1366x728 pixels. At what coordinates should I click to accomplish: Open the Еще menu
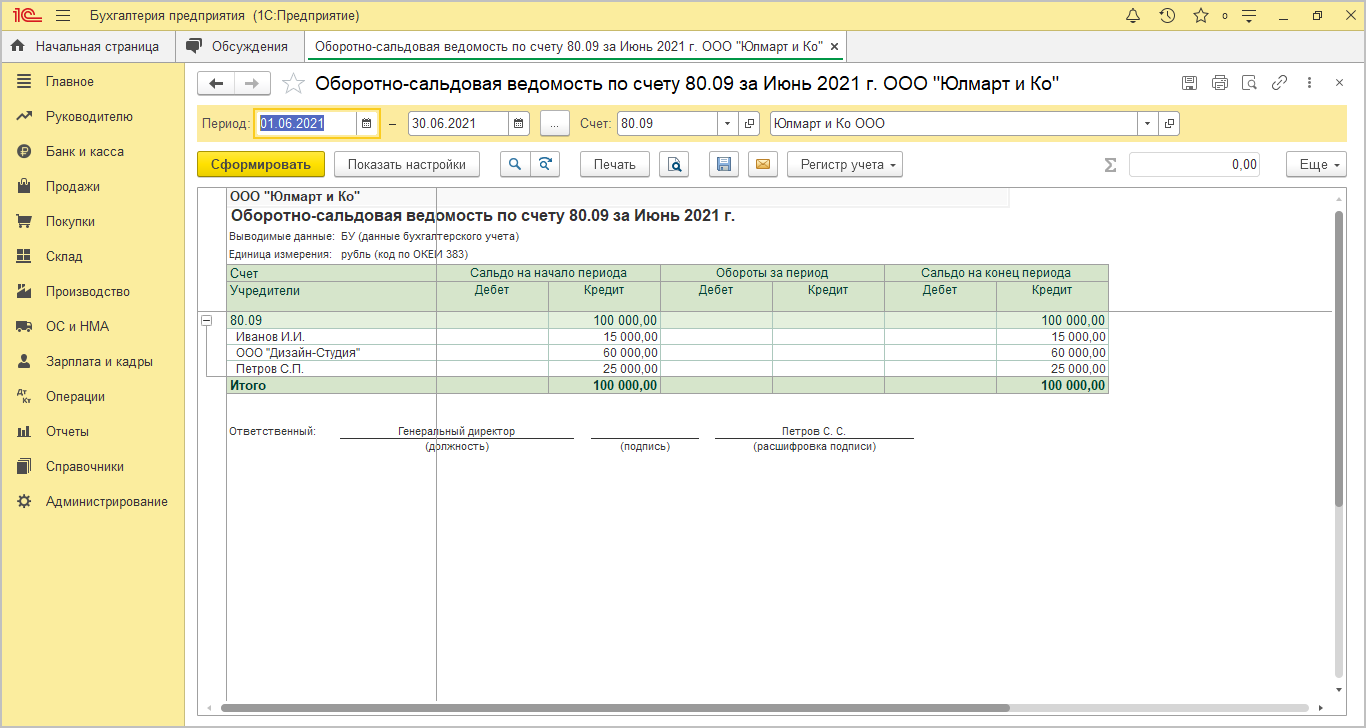tap(1316, 165)
